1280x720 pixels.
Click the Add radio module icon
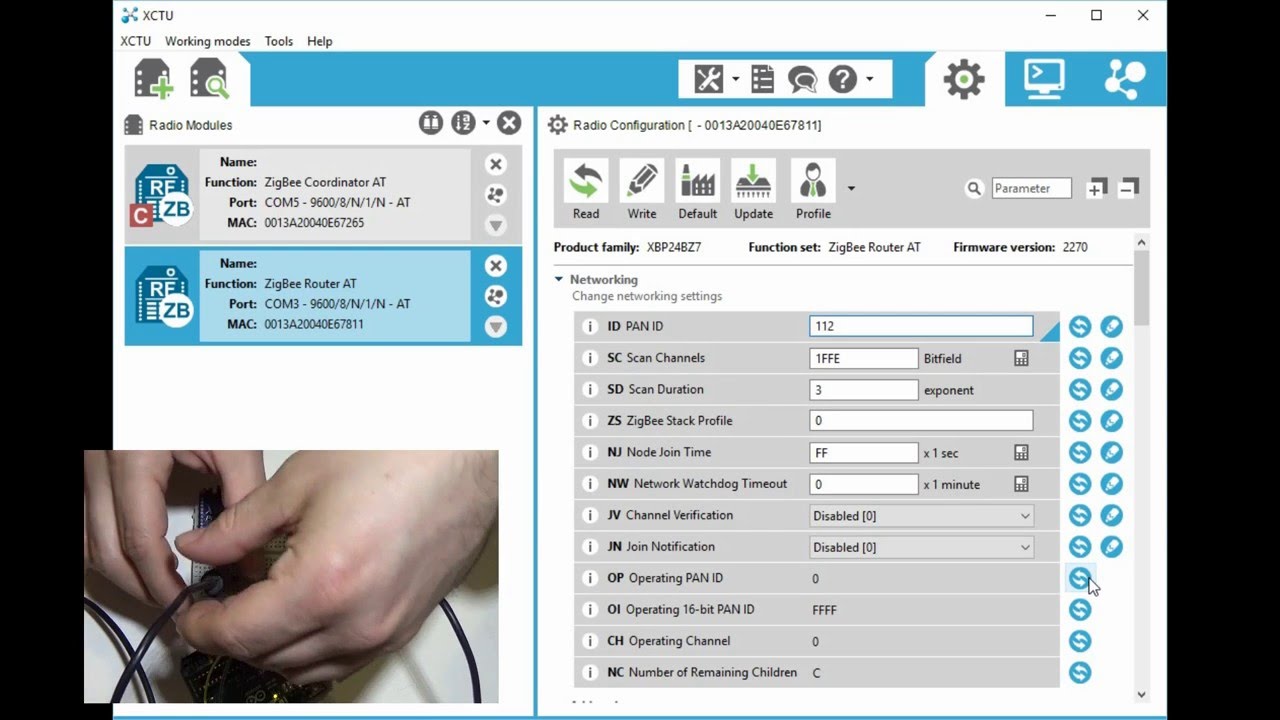tap(153, 79)
